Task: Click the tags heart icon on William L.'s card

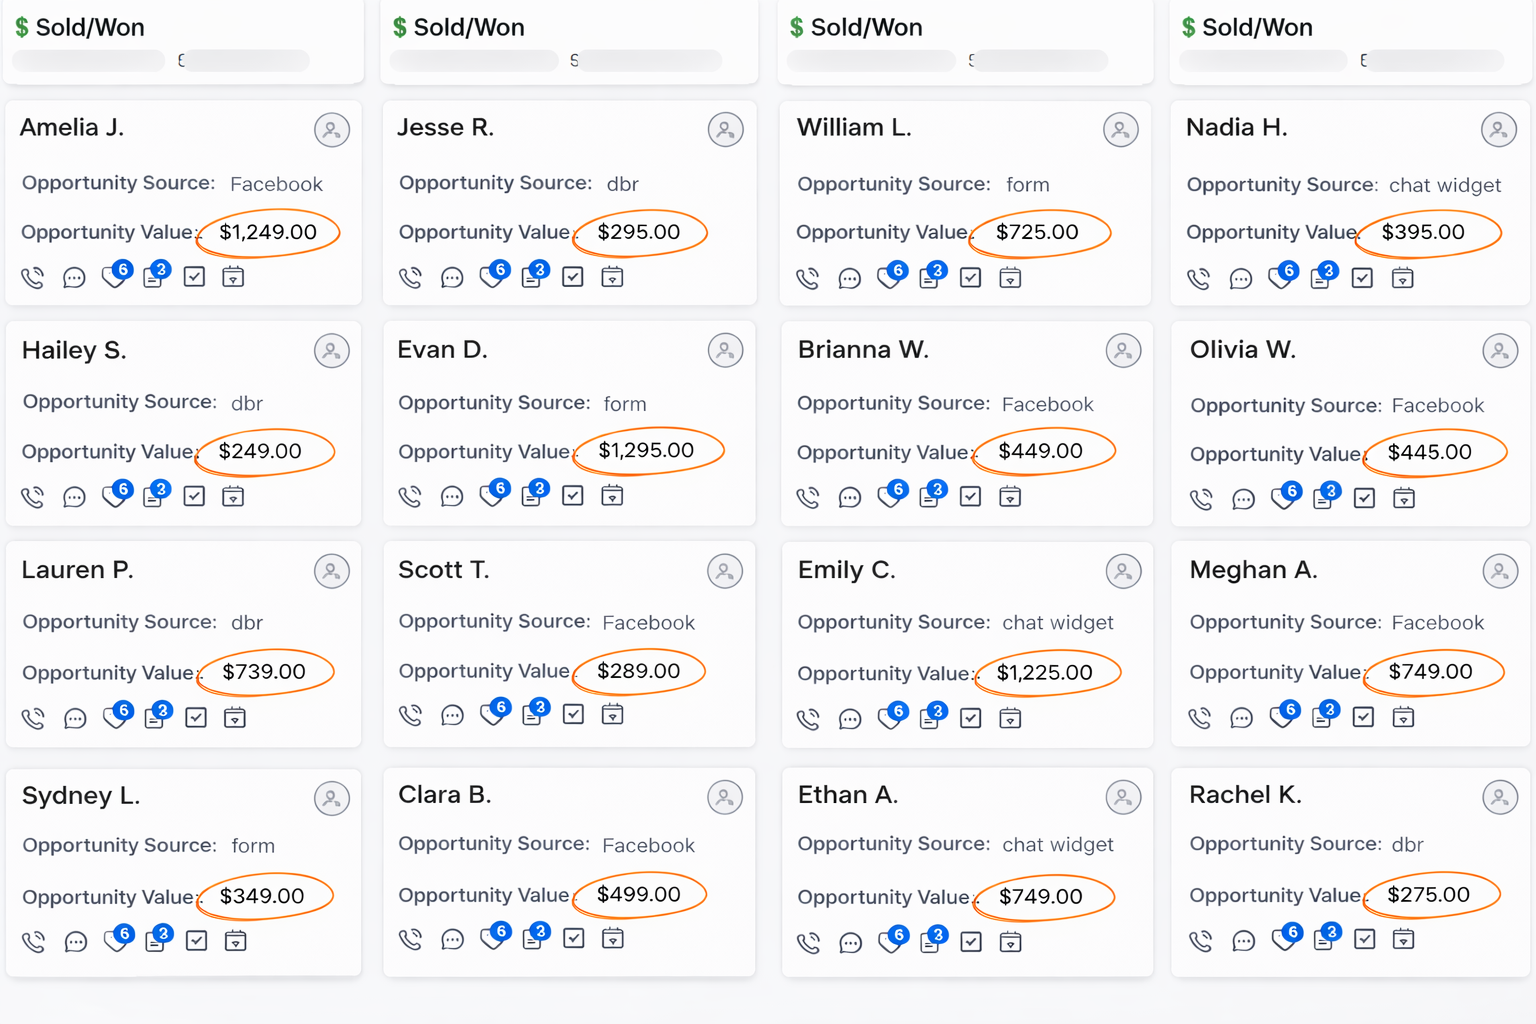Action: coord(889,278)
